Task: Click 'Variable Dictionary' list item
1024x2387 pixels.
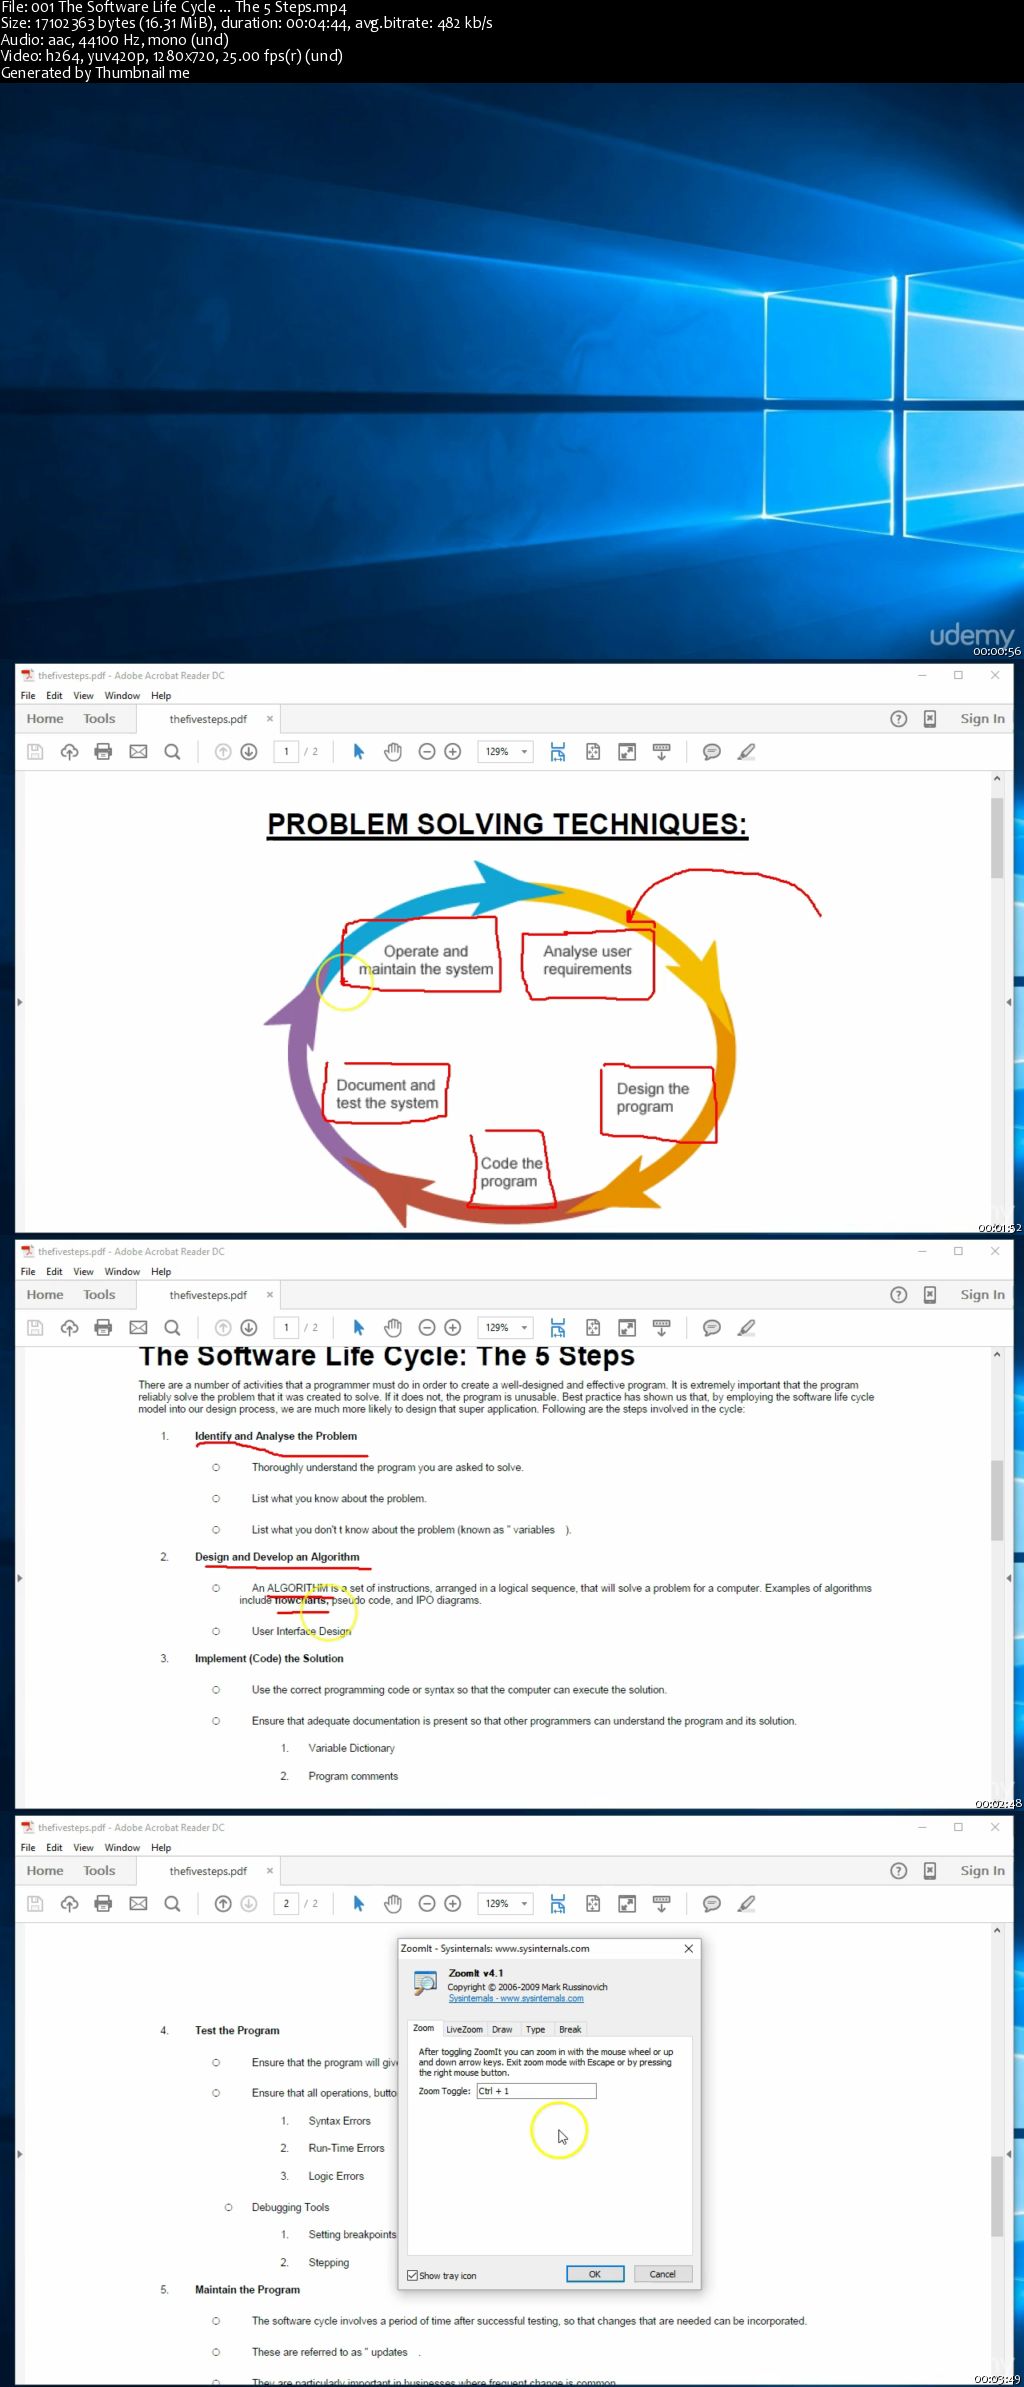Action: pos(351,1748)
